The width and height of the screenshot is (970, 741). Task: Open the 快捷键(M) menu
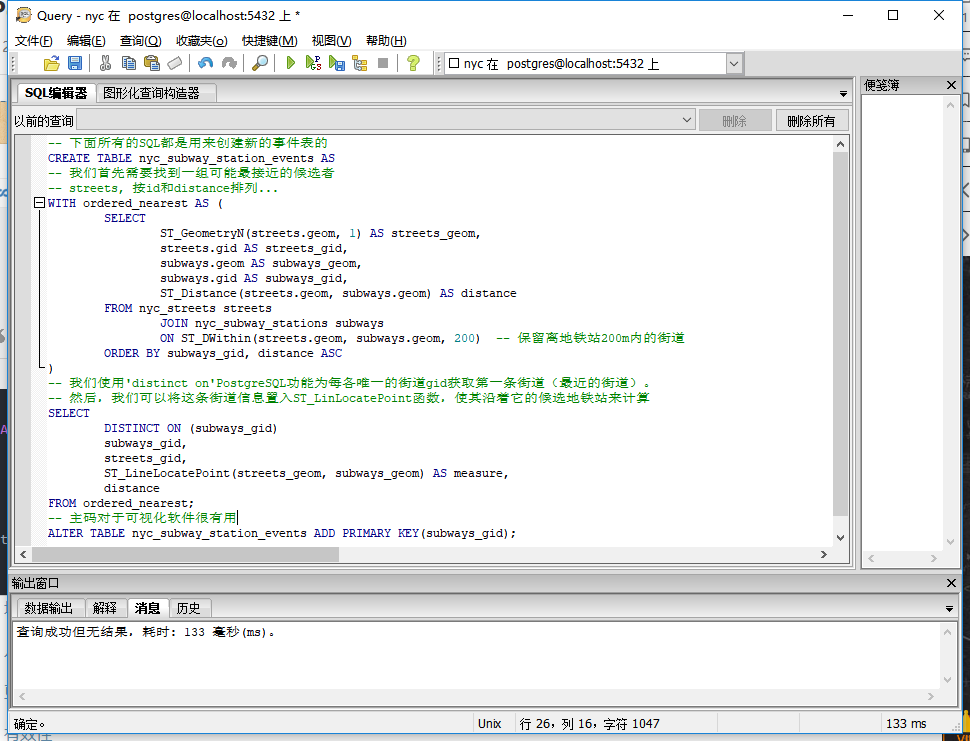(269, 41)
